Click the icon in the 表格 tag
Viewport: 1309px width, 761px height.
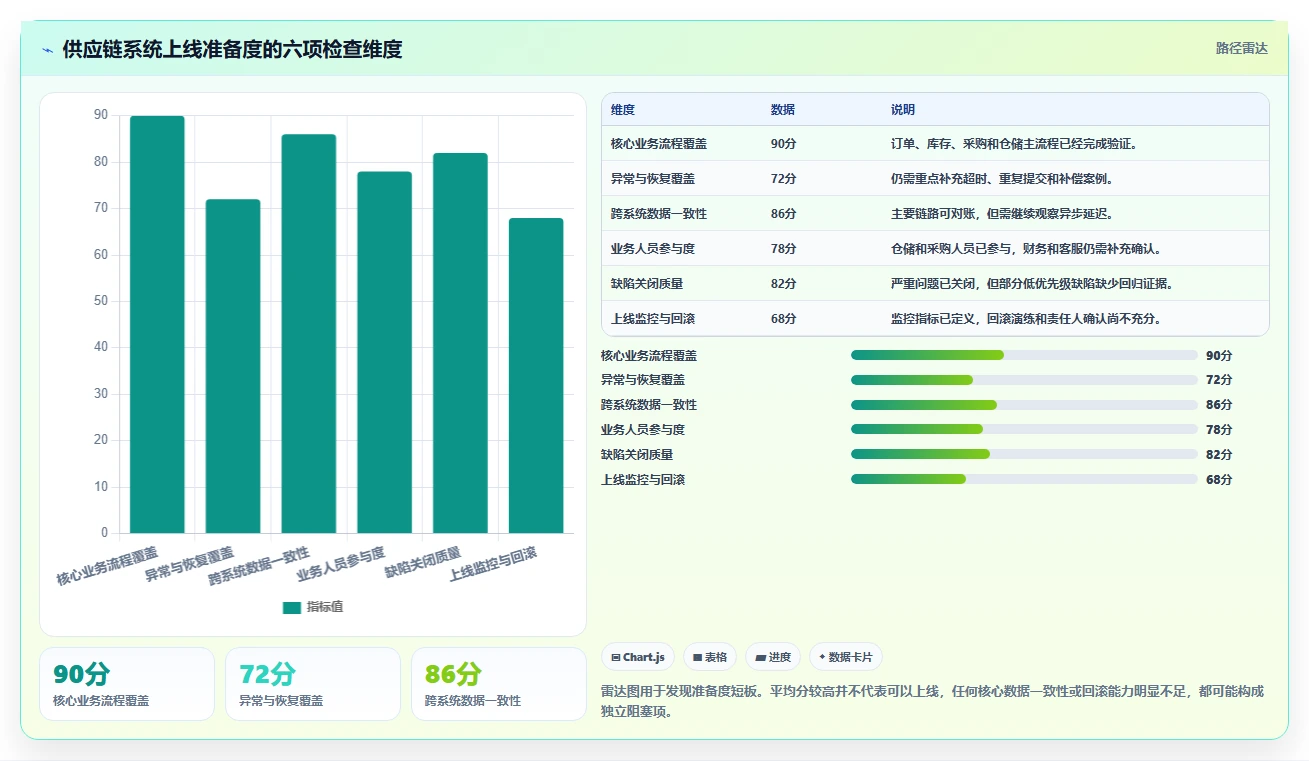pos(697,658)
